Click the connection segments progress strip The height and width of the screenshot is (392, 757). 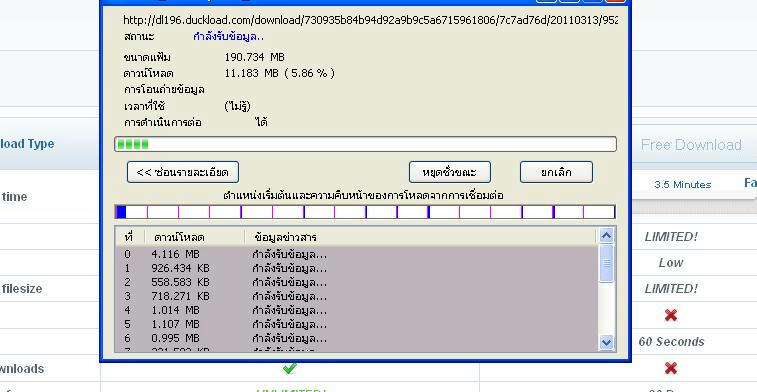[x=365, y=211]
